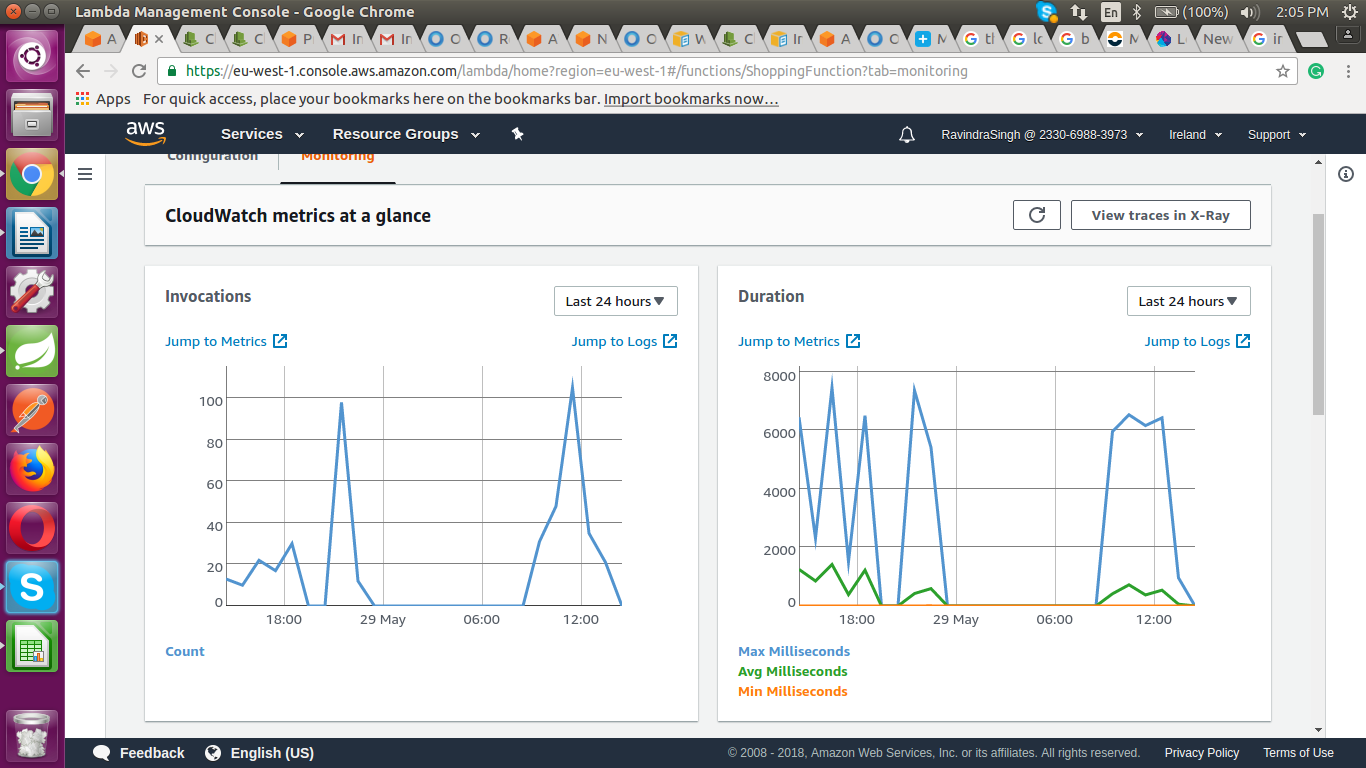Screen dimensions: 1366x768
Task: Open Duration Last 24 hours dropdown
Action: pyautogui.click(x=1188, y=301)
